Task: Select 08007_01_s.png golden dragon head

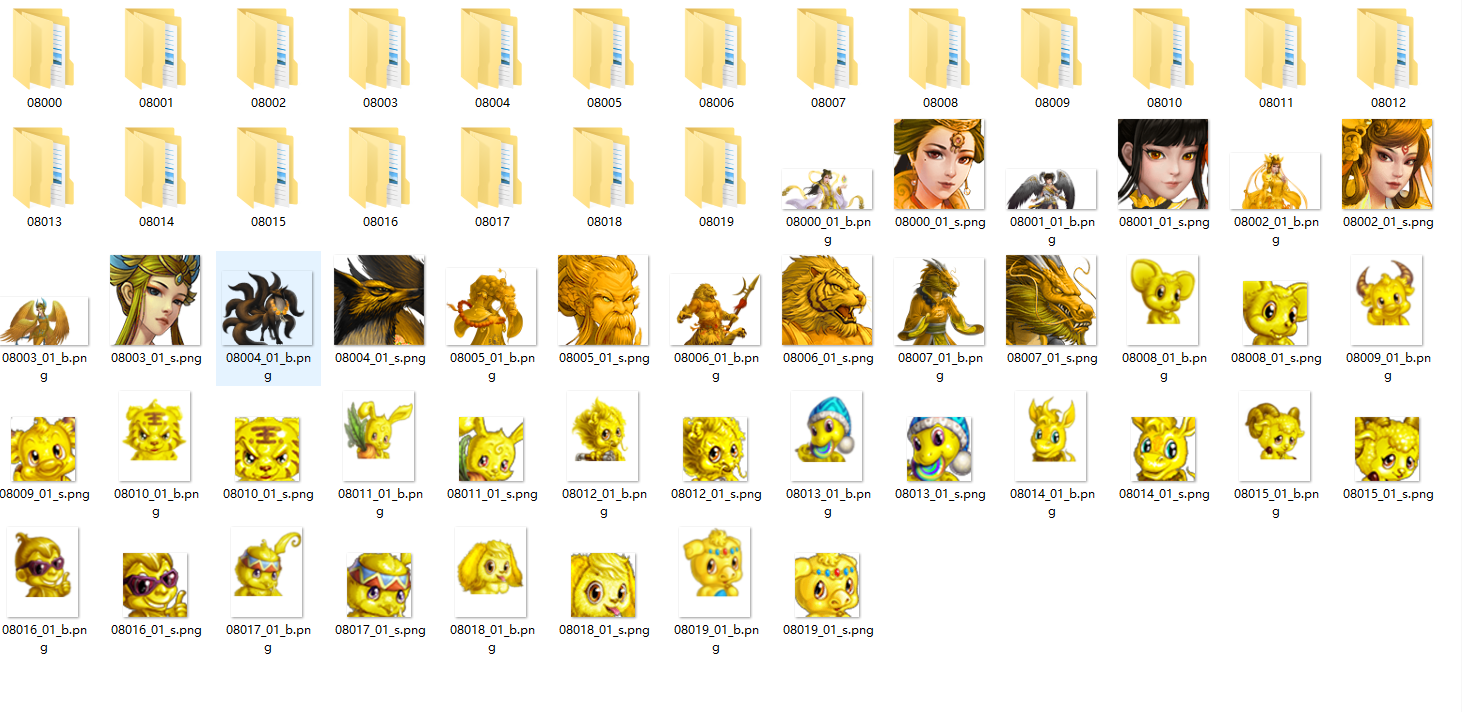Action: tap(1051, 301)
